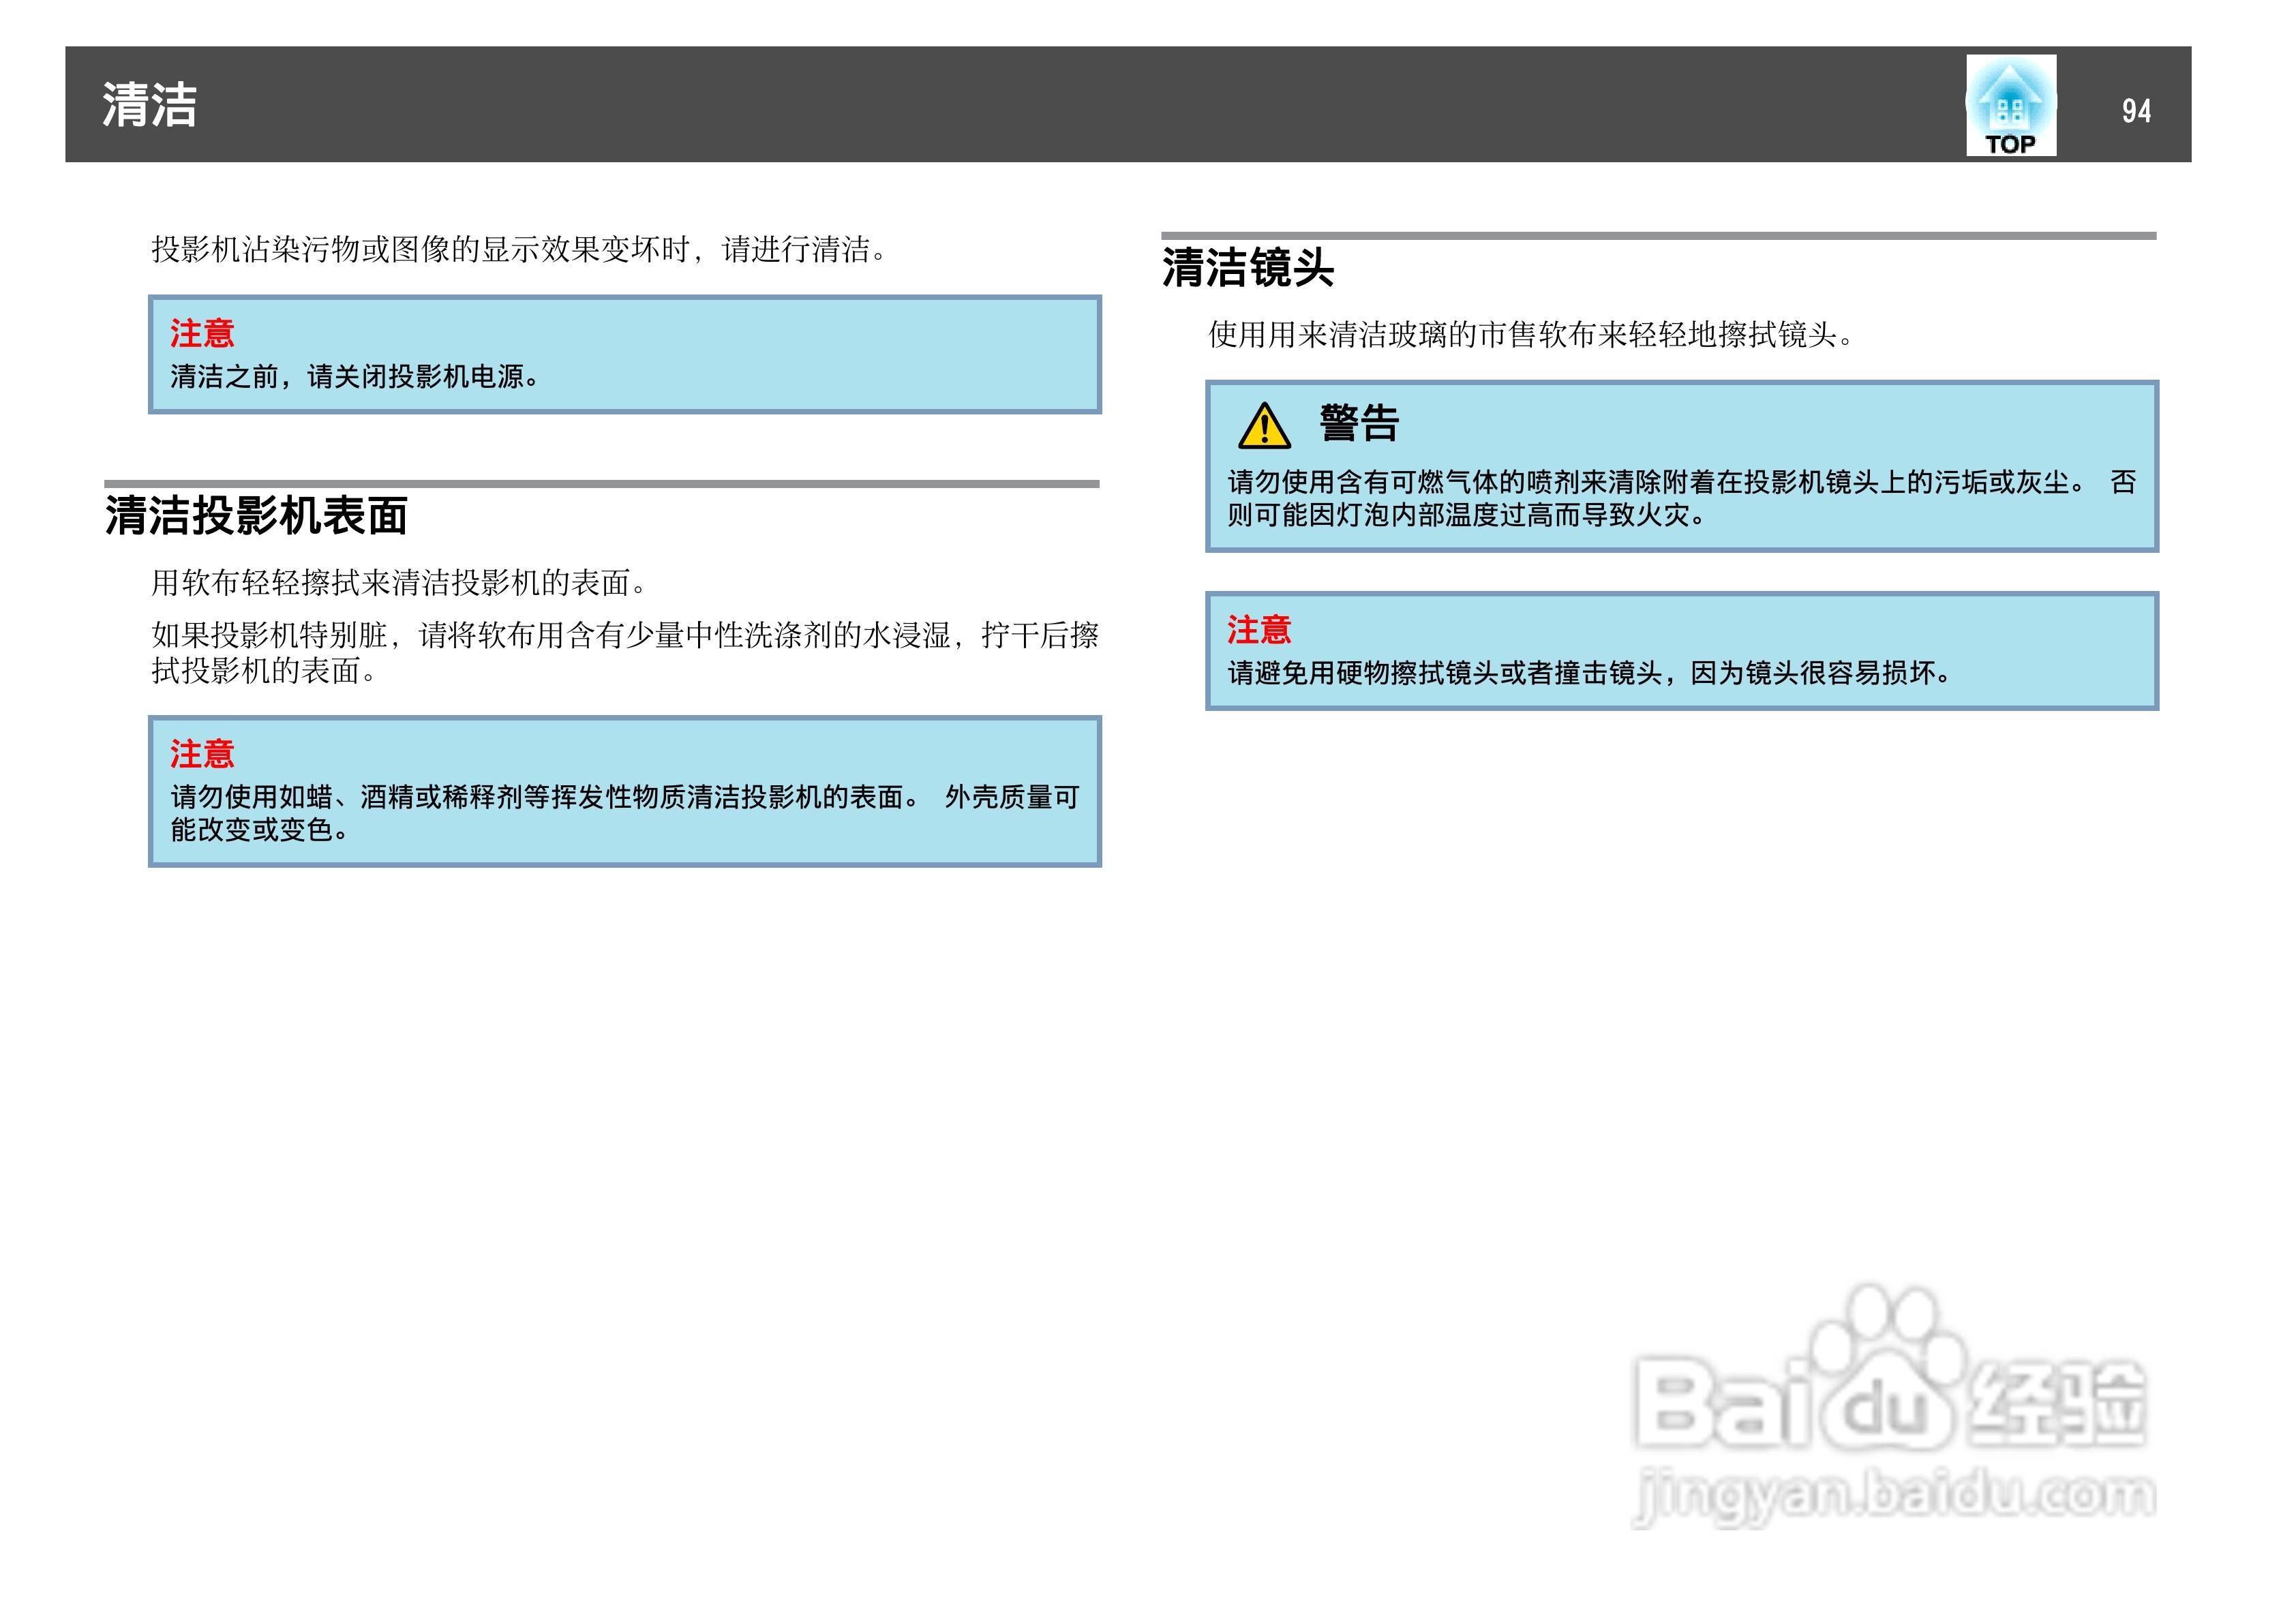Click the red 注意 label about volatile substances
2296x1623 pixels.
202,754
